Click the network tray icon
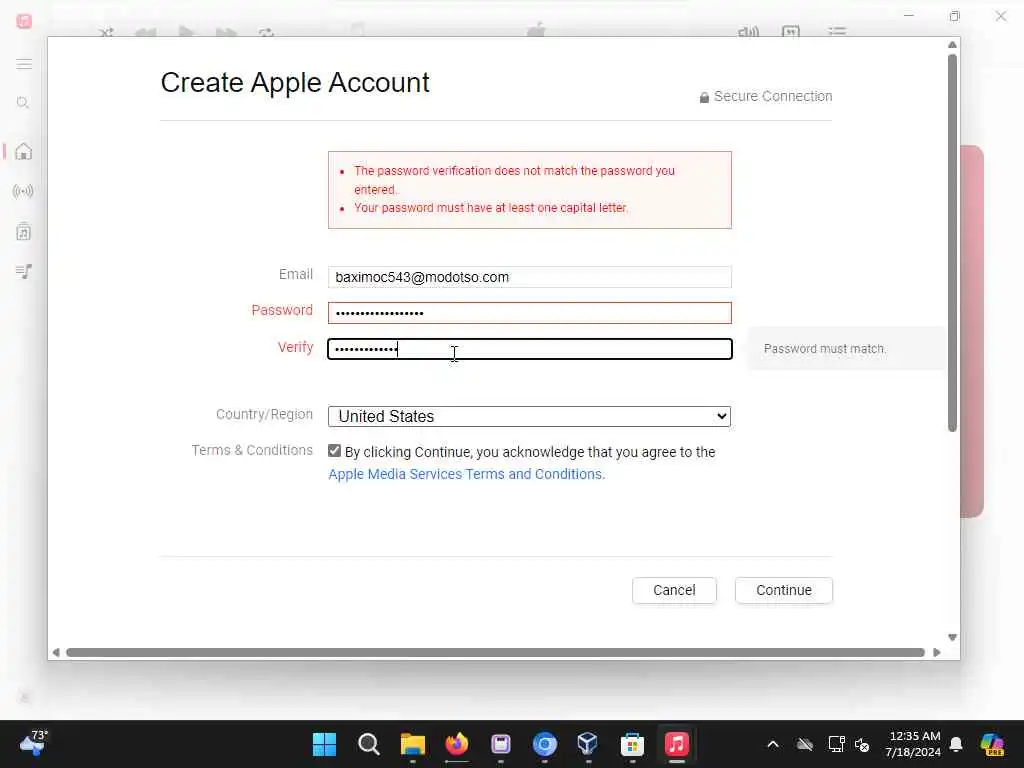 [x=836, y=744]
